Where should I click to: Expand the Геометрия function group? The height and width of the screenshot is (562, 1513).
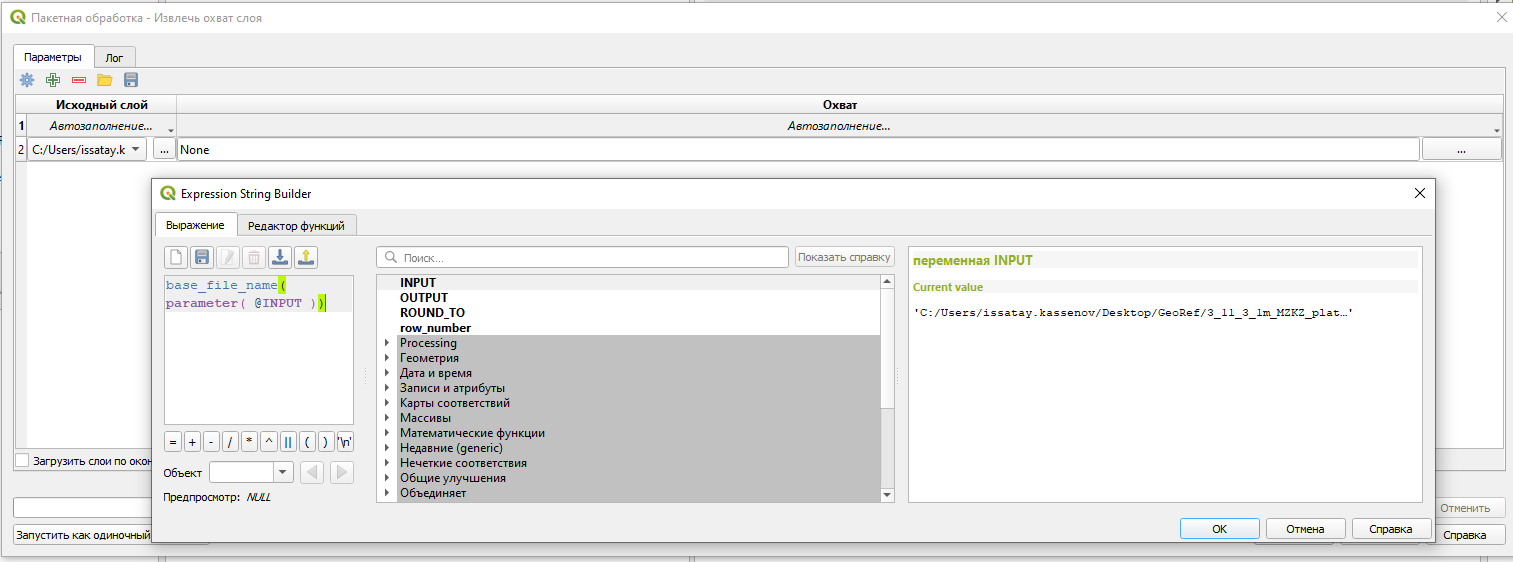point(388,358)
